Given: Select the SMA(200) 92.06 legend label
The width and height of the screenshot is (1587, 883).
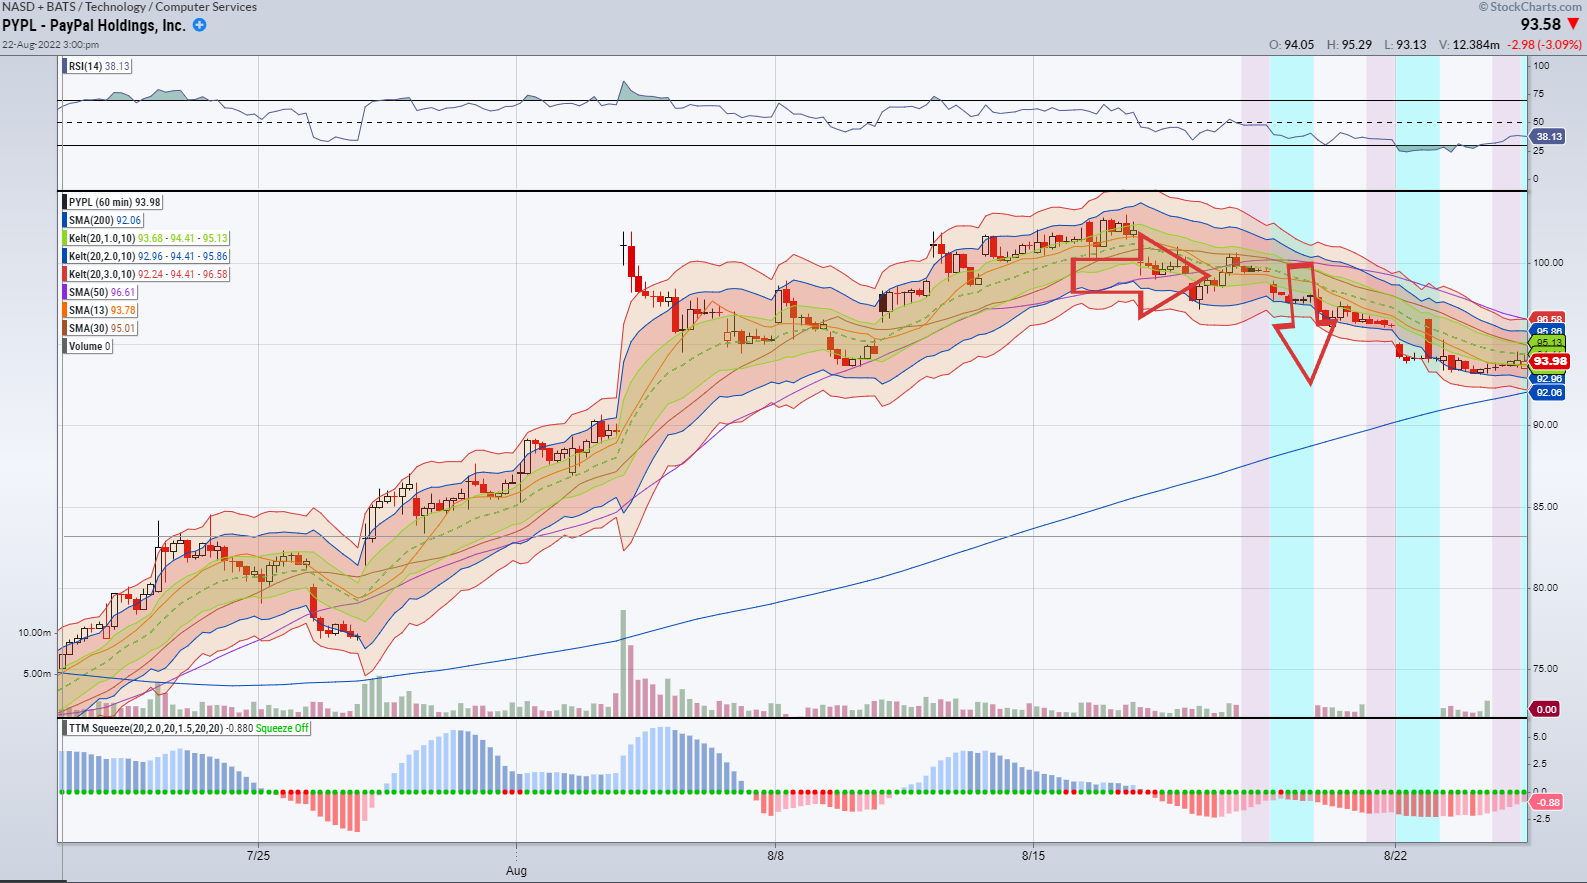Looking at the screenshot, I should 105,220.
